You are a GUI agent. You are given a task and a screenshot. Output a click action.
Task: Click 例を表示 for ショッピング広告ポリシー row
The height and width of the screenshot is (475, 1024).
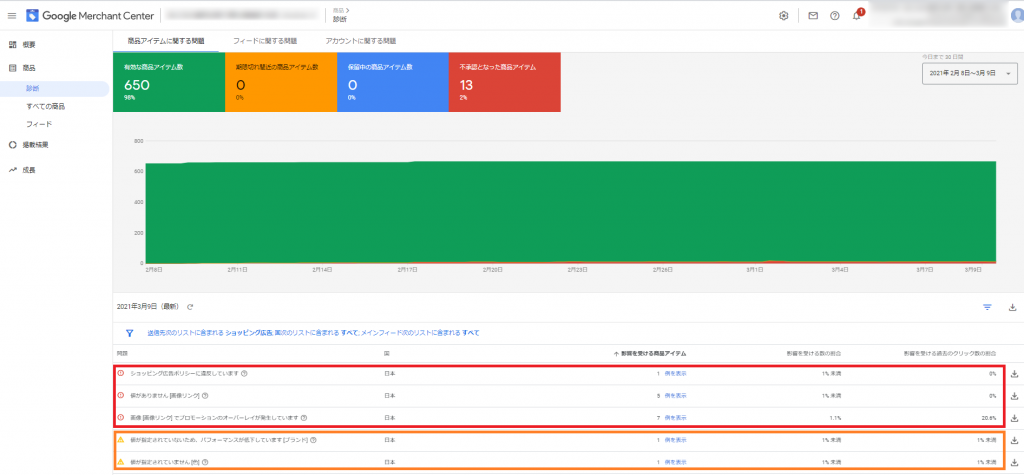[675, 374]
